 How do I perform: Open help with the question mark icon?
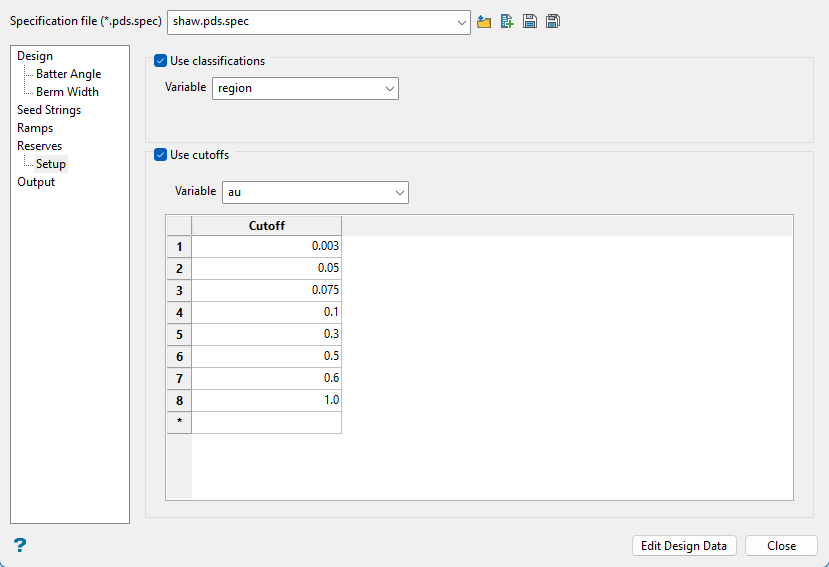[19, 545]
